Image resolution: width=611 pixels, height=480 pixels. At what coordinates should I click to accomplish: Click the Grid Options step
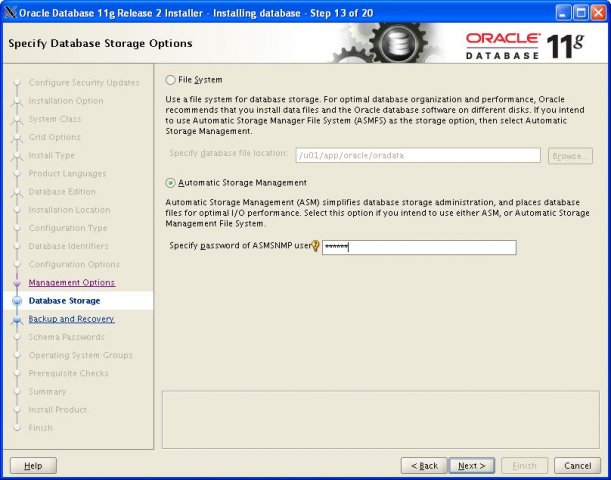(54, 137)
